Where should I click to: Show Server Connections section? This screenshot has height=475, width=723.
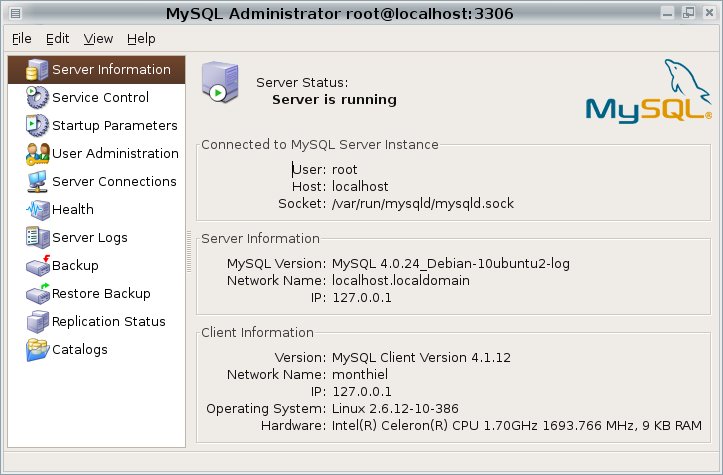point(114,181)
